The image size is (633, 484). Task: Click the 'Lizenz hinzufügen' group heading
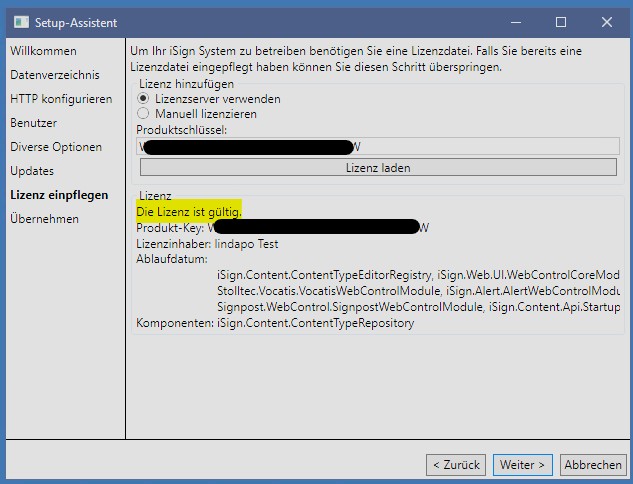(187, 84)
